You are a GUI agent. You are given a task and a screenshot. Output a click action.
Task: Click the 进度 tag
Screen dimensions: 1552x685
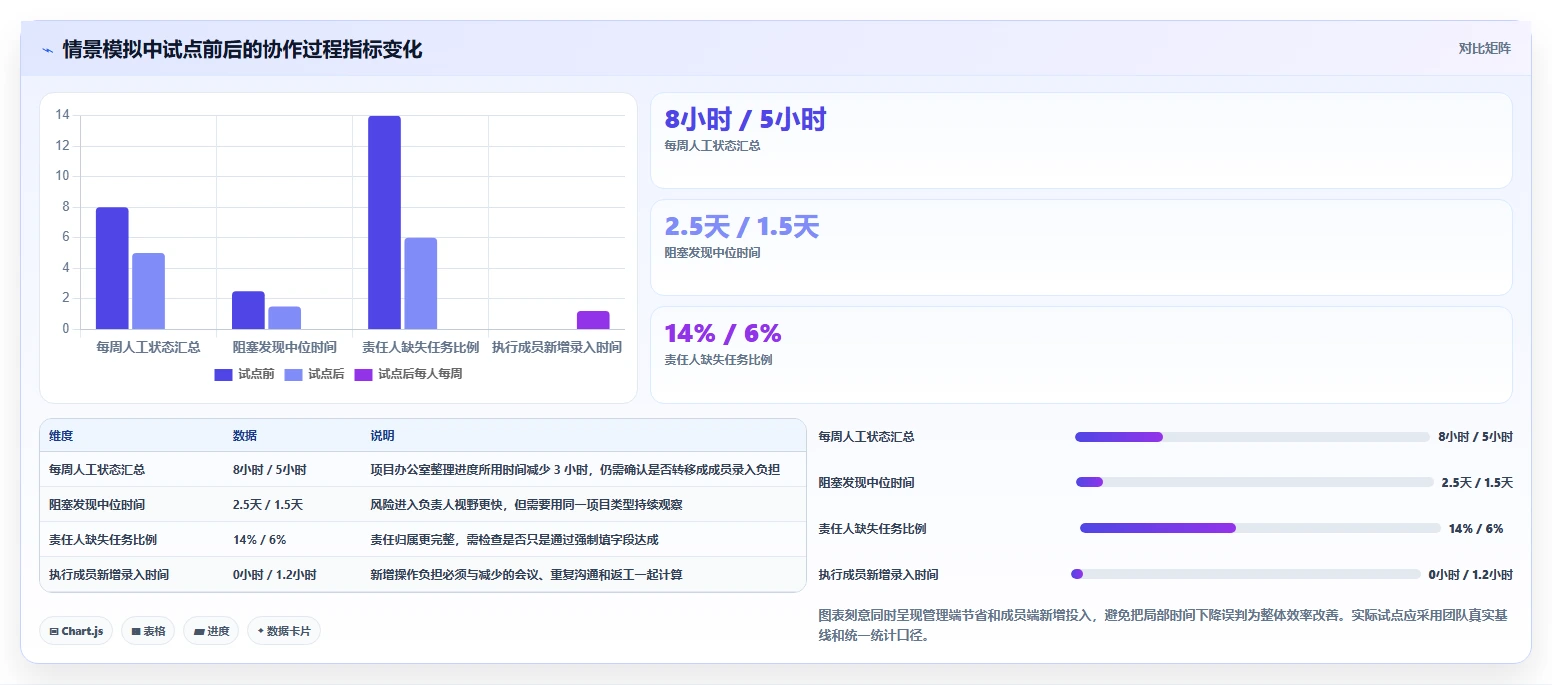coord(211,631)
